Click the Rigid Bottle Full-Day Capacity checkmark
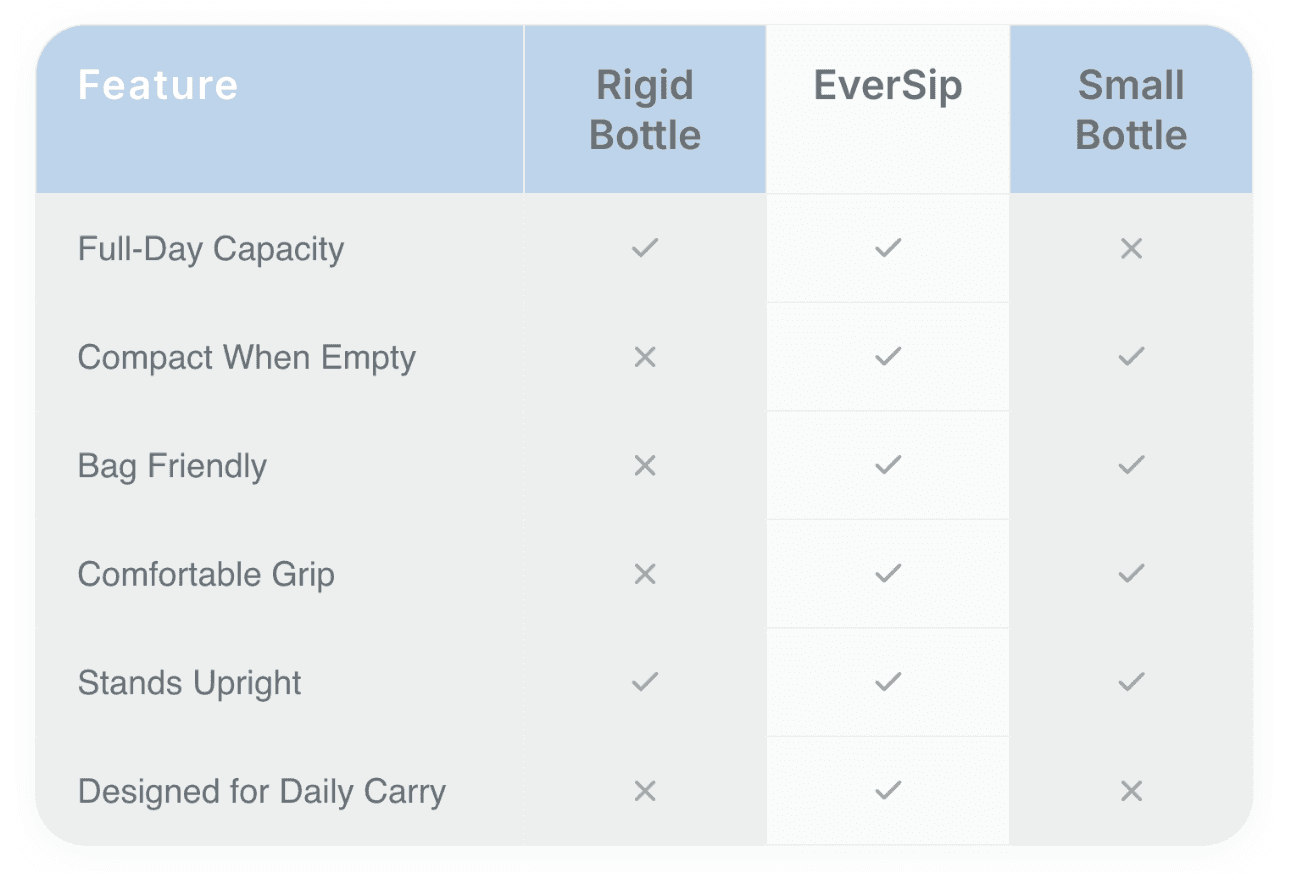Screen dimensions: 1298x882 point(645,248)
